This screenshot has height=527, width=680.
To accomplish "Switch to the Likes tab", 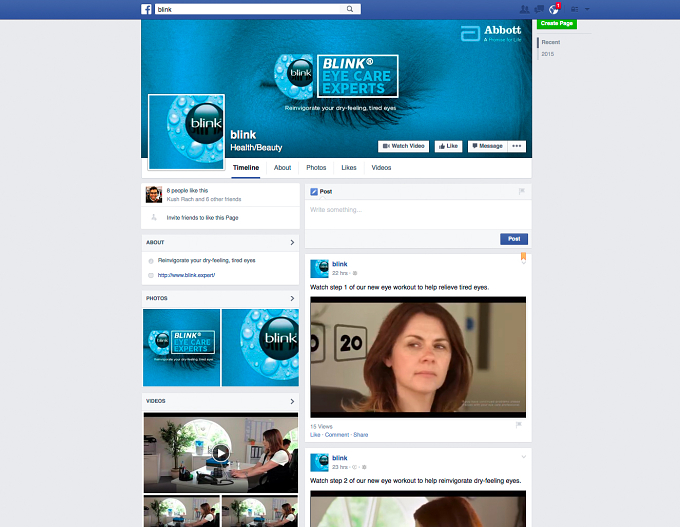I will 349,168.
